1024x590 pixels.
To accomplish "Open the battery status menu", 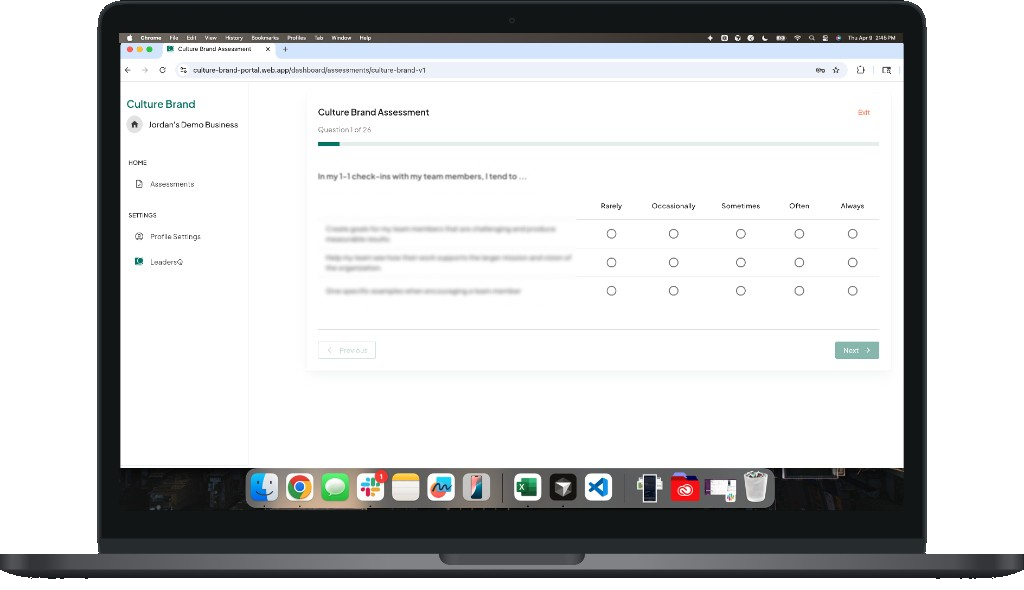I will [x=779, y=37].
